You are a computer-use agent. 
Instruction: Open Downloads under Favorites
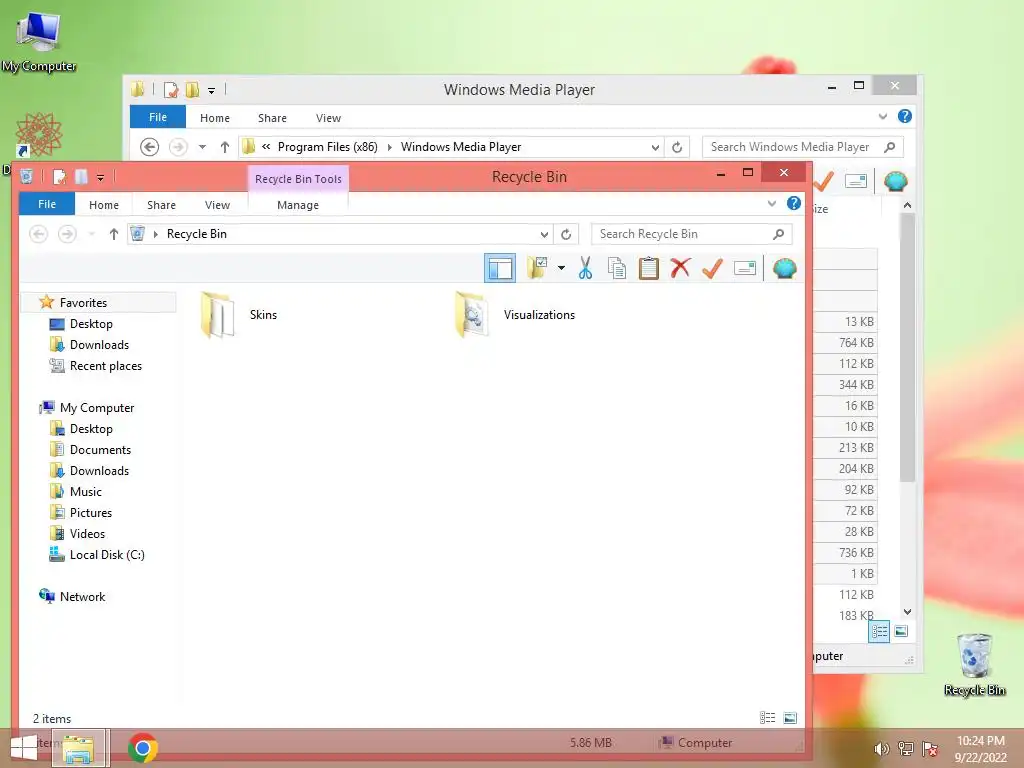(99, 345)
